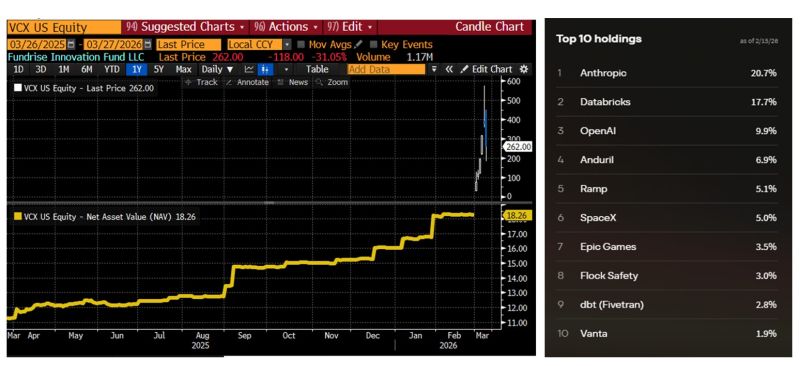Viewport: 800px width, 366px height.
Task: Expand the Edit menu
Action: (x=350, y=27)
